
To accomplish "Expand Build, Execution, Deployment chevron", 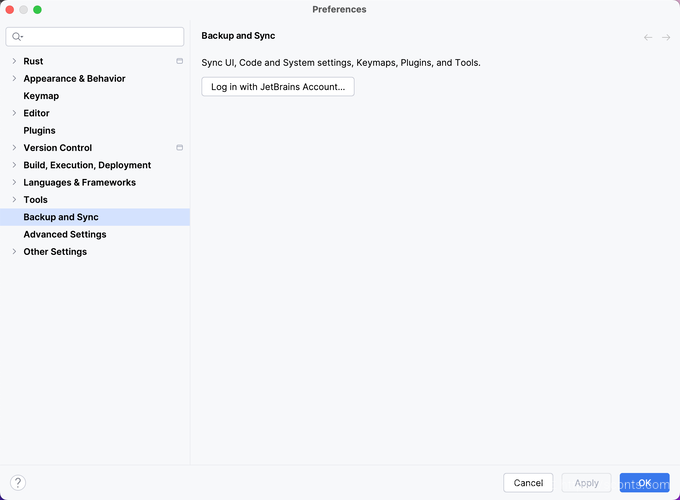I will [x=14, y=165].
